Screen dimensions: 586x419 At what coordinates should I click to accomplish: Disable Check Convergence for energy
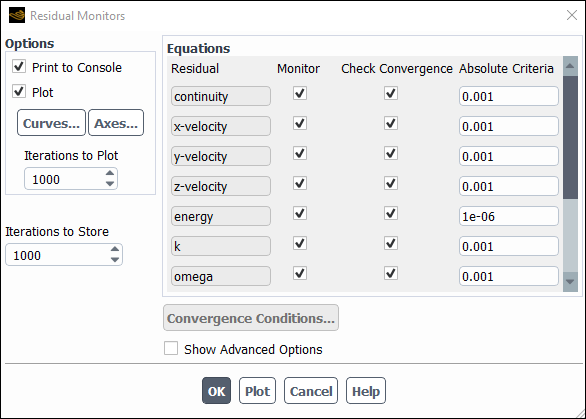(391, 213)
